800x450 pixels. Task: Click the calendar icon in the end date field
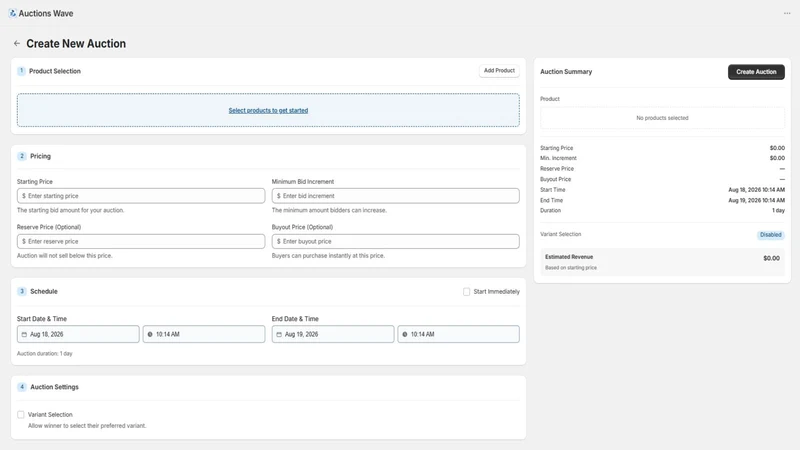(x=279, y=335)
